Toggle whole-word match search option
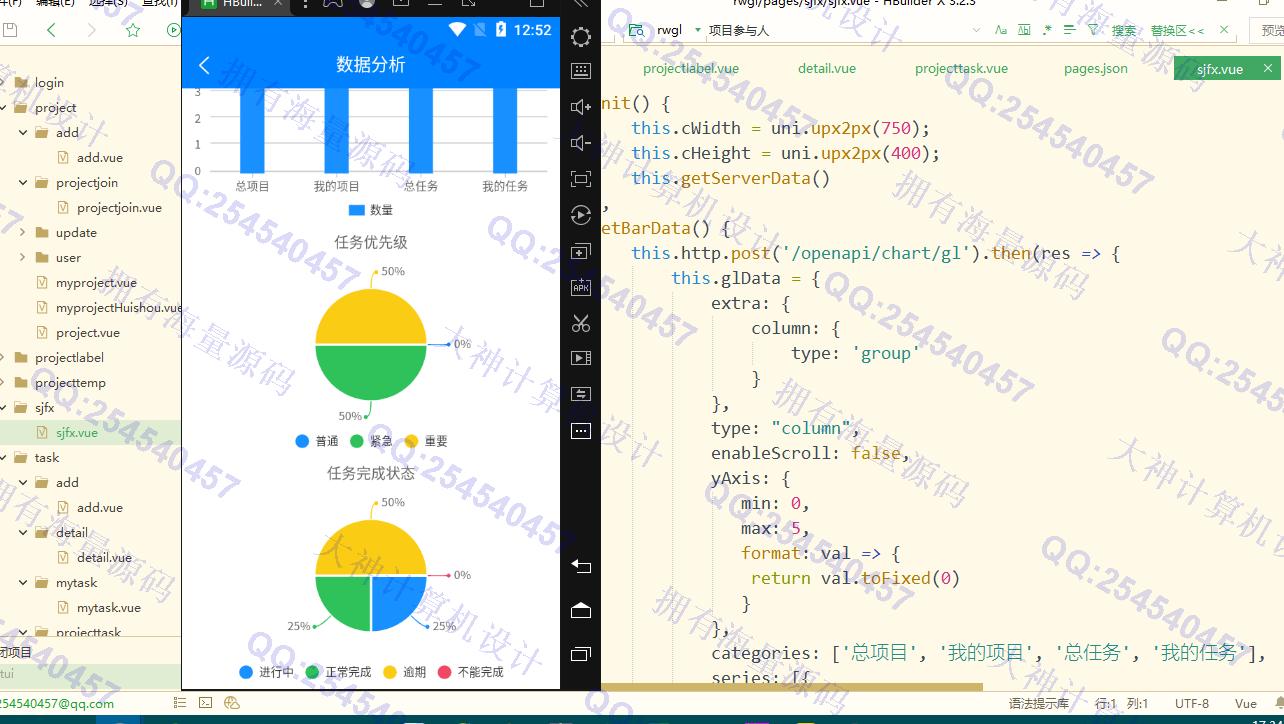Image resolution: width=1284 pixels, height=724 pixels. point(1024,30)
